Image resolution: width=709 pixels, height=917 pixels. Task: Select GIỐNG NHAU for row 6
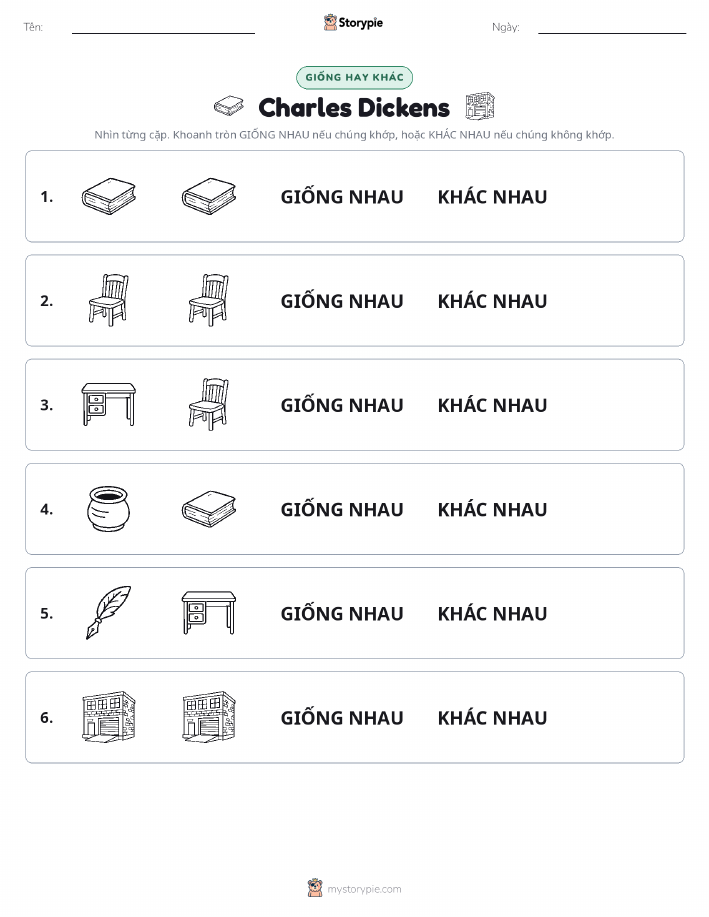coord(342,718)
